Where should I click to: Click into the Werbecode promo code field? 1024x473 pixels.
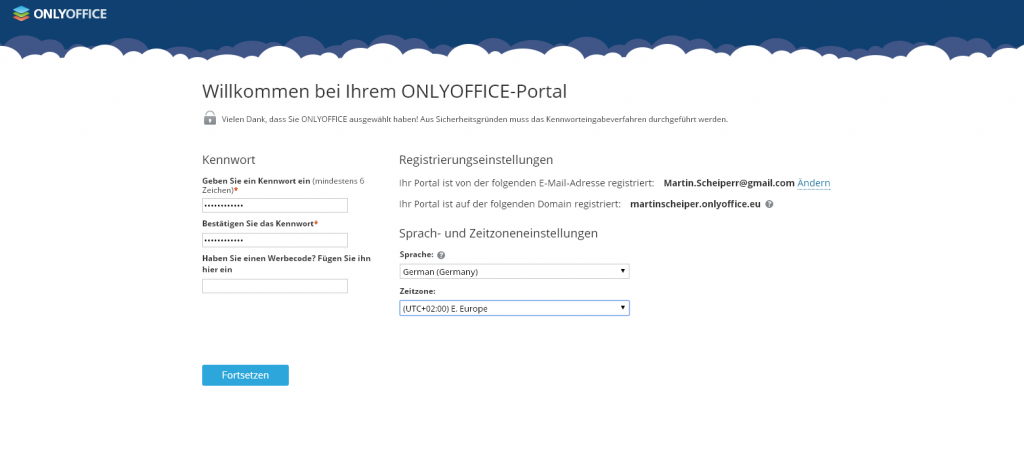[274, 286]
